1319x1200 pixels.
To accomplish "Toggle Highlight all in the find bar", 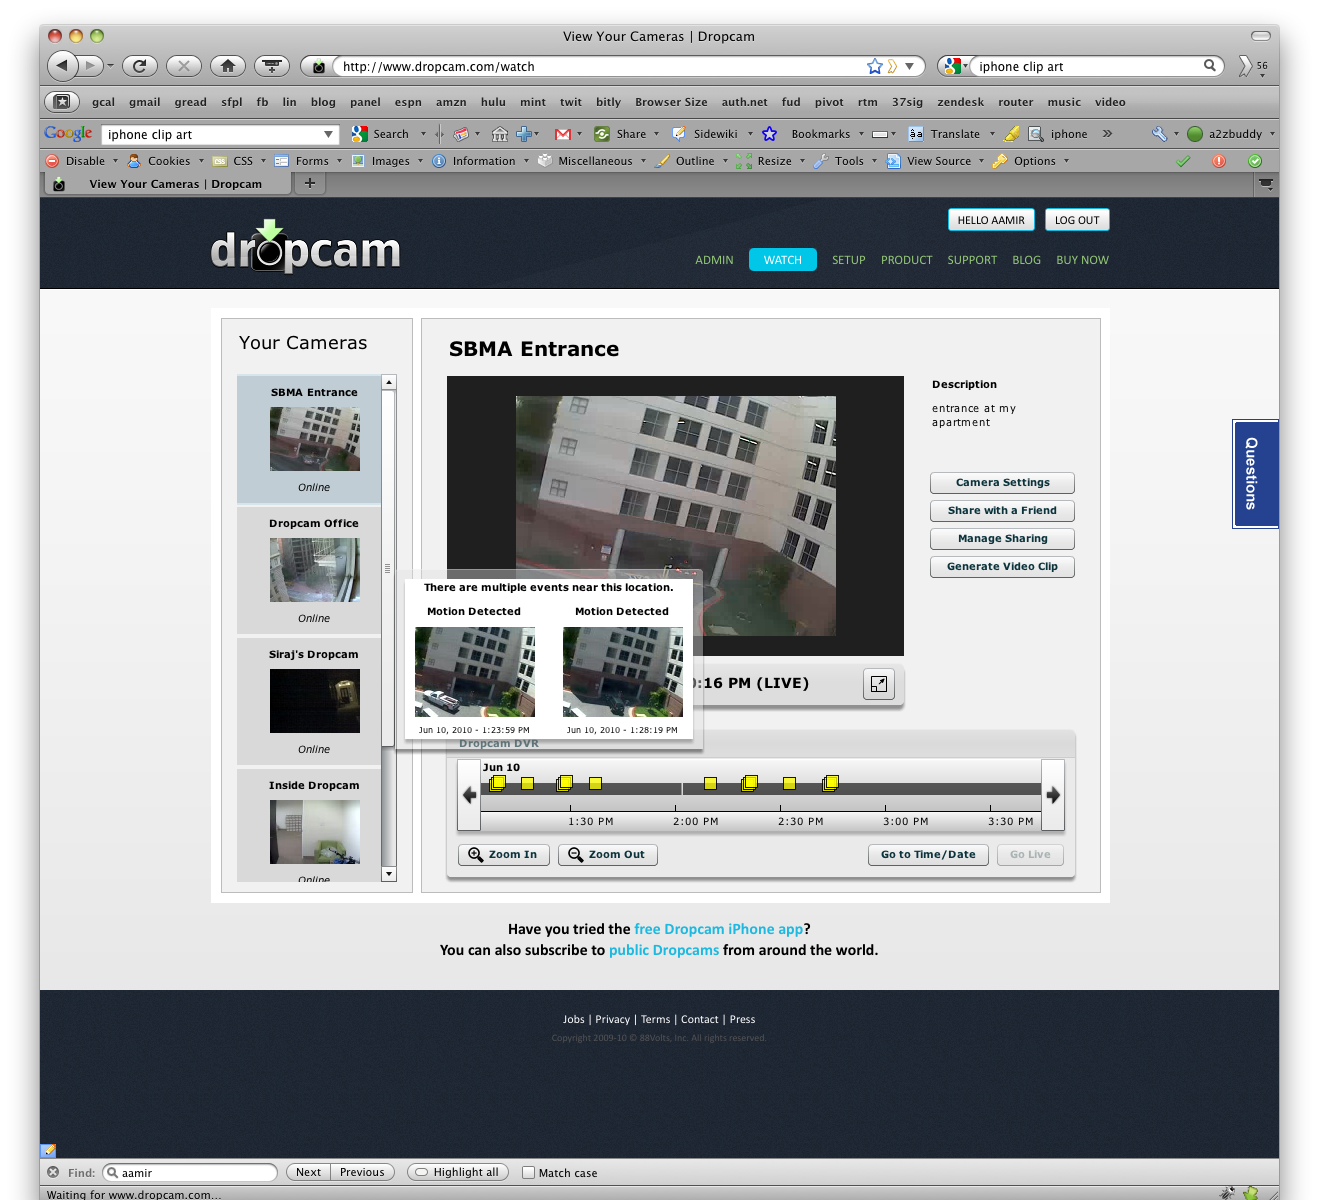I will tap(458, 1172).
